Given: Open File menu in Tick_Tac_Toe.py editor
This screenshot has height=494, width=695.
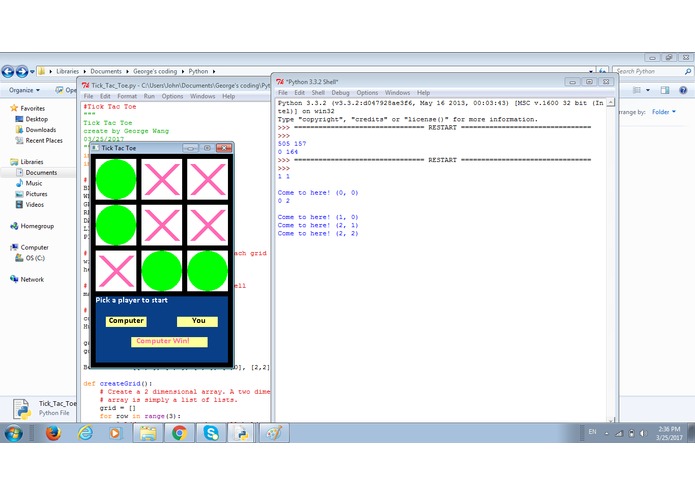Looking at the screenshot, I should 89,96.
